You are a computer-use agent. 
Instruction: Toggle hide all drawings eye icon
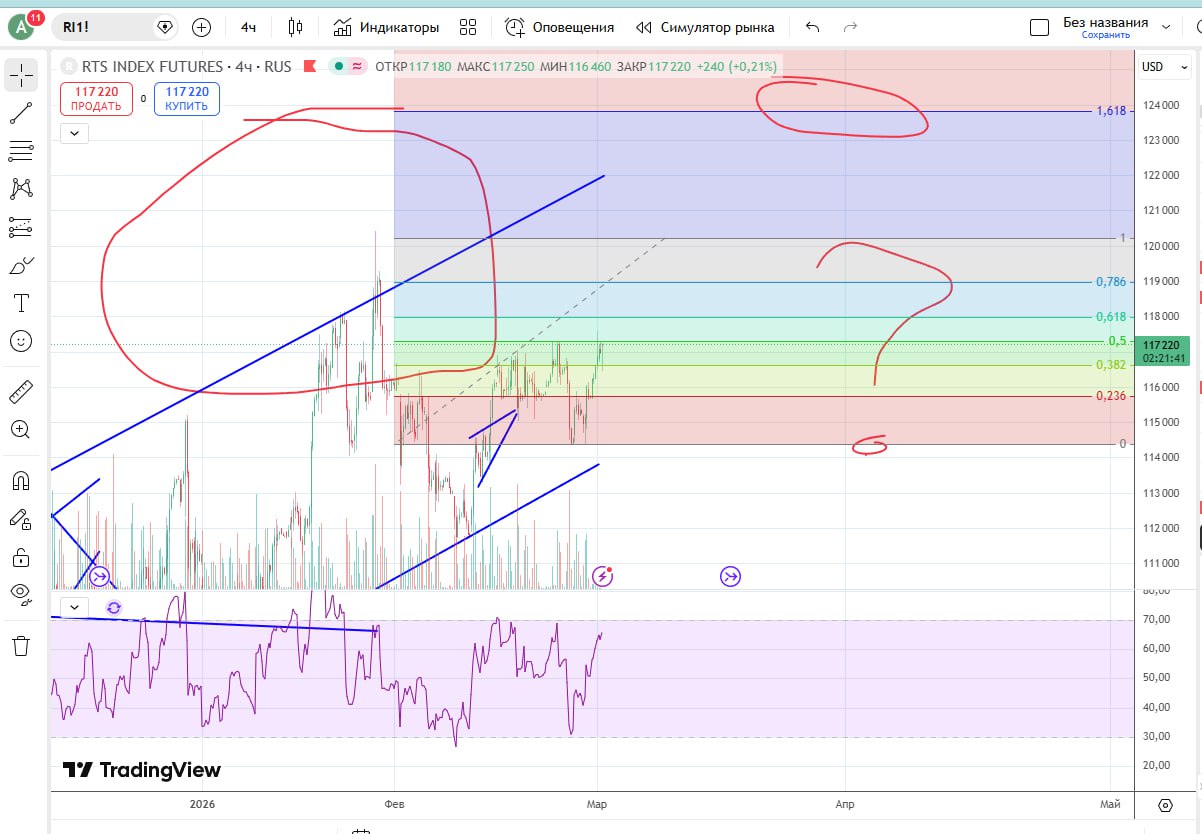coord(21,594)
